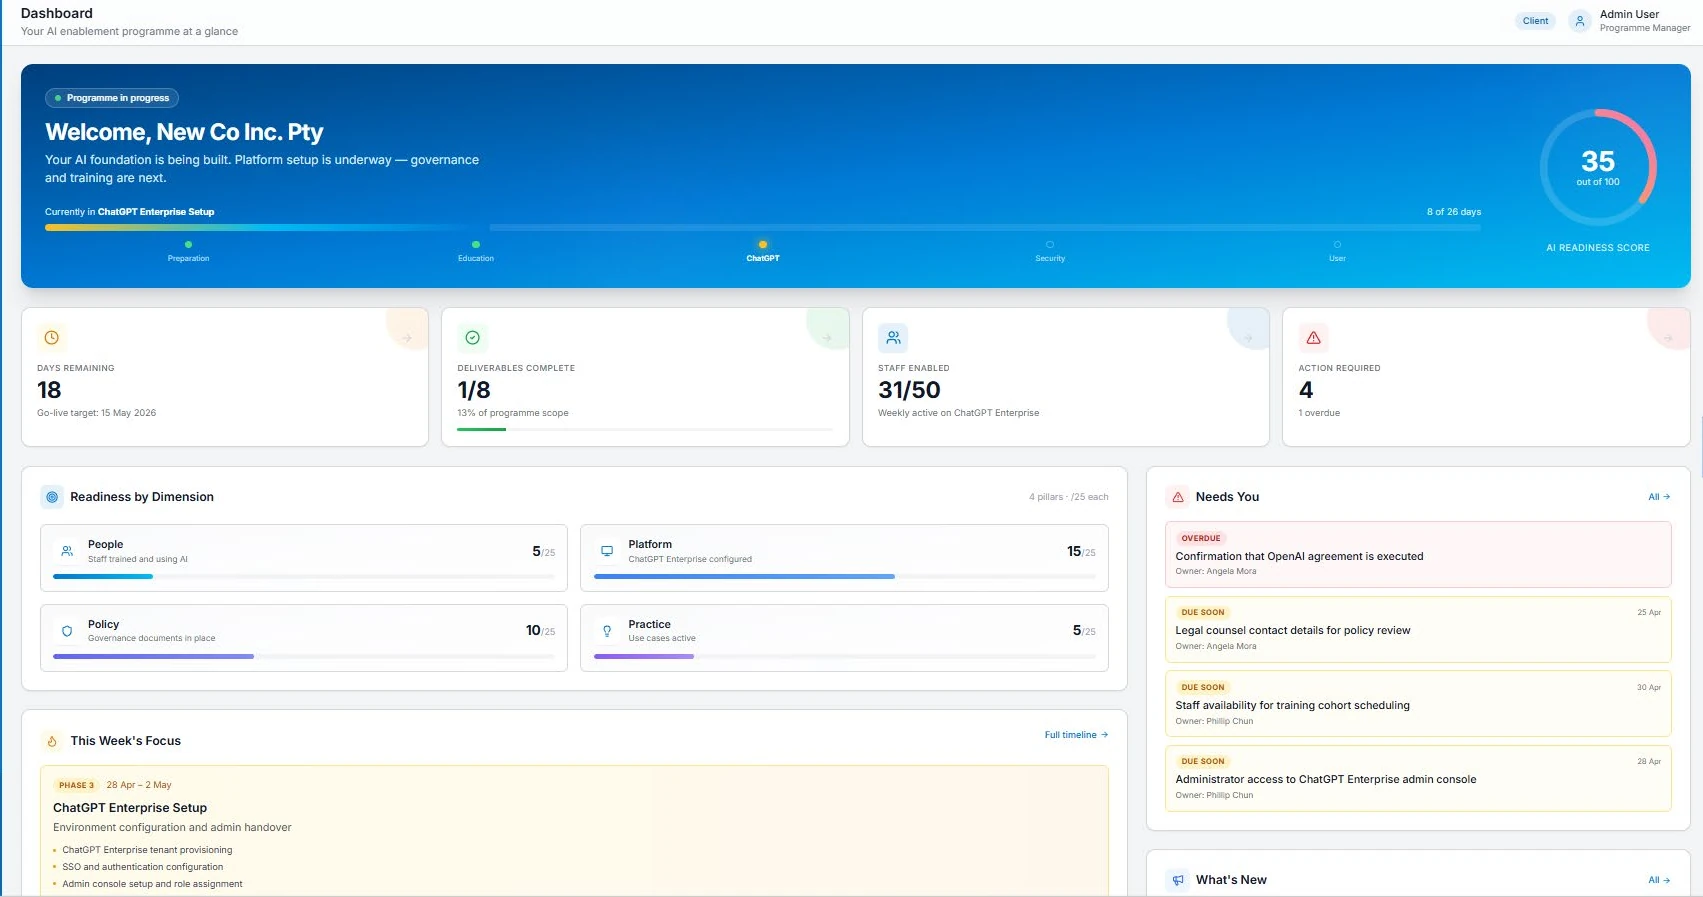Open the arrow on Staff Enabled card
This screenshot has height=897, width=1703.
click(1248, 338)
